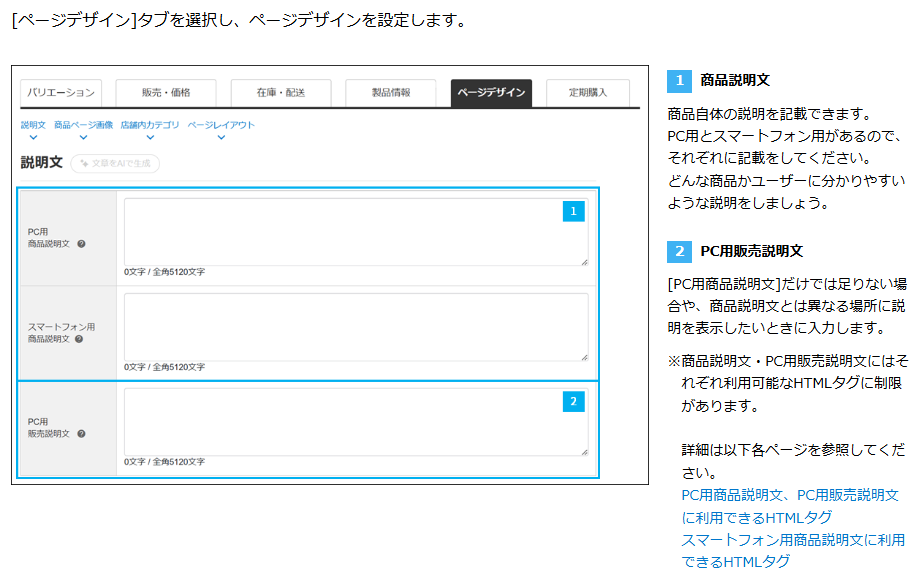
Task: Open the 販売・価格 tab
Action: [165, 93]
